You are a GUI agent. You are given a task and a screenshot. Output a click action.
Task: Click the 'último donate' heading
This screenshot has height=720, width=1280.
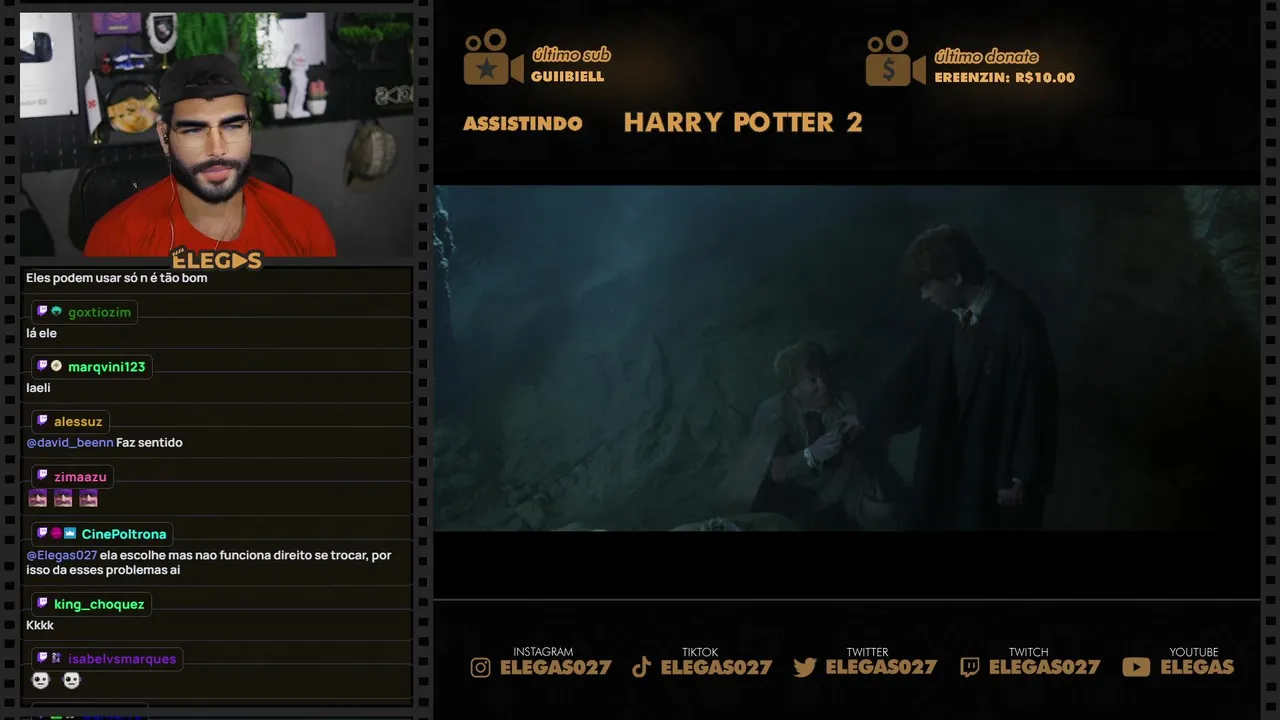click(986, 56)
